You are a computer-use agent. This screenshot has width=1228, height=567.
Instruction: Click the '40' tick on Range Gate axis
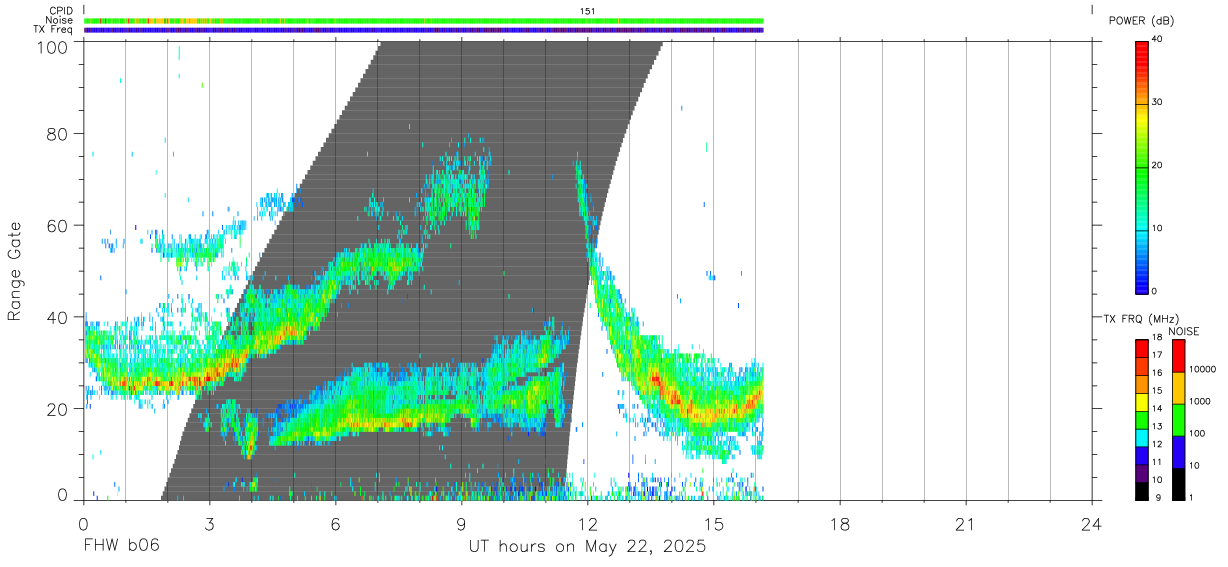[x=58, y=317]
